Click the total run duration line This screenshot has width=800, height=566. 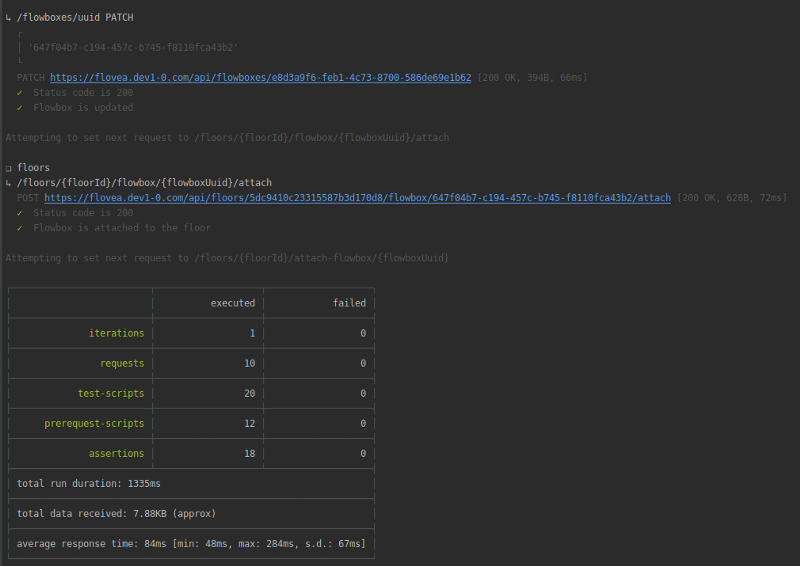tap(89, 484)
